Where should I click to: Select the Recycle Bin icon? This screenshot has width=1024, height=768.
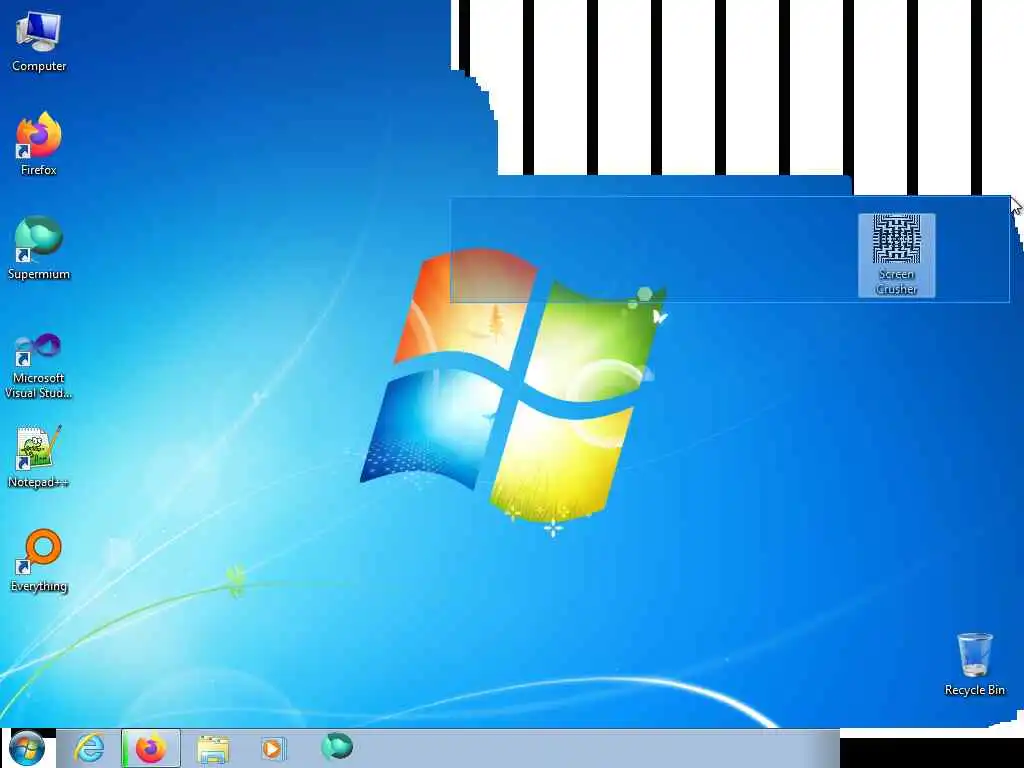974,664
